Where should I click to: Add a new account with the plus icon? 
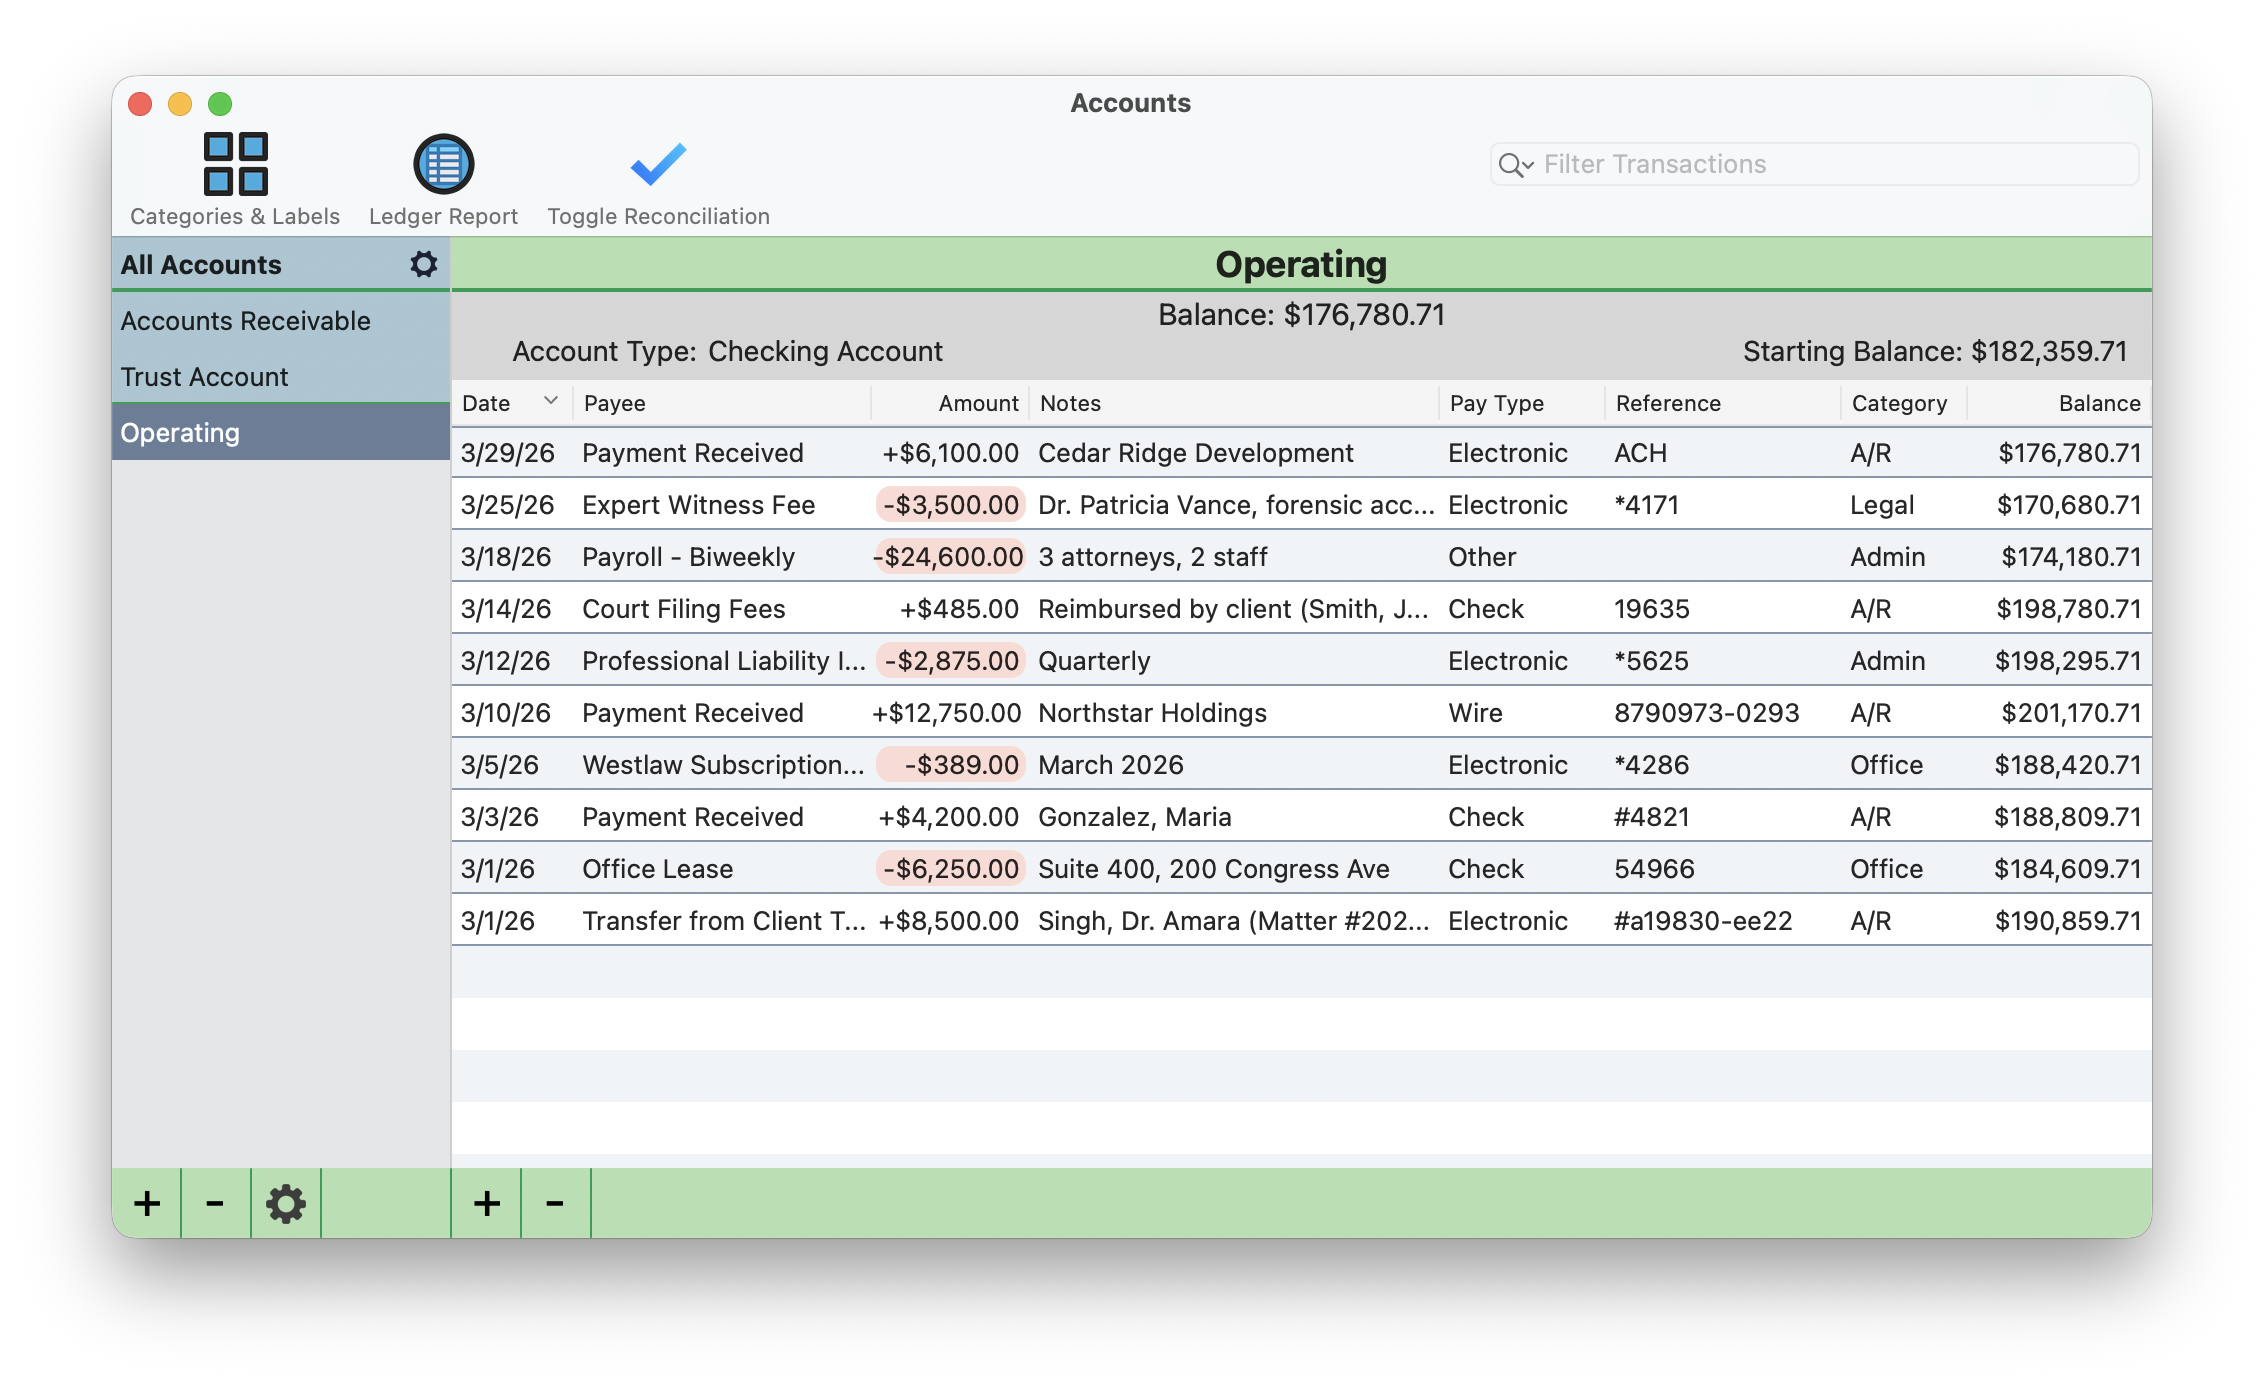tap(146, 1204)
